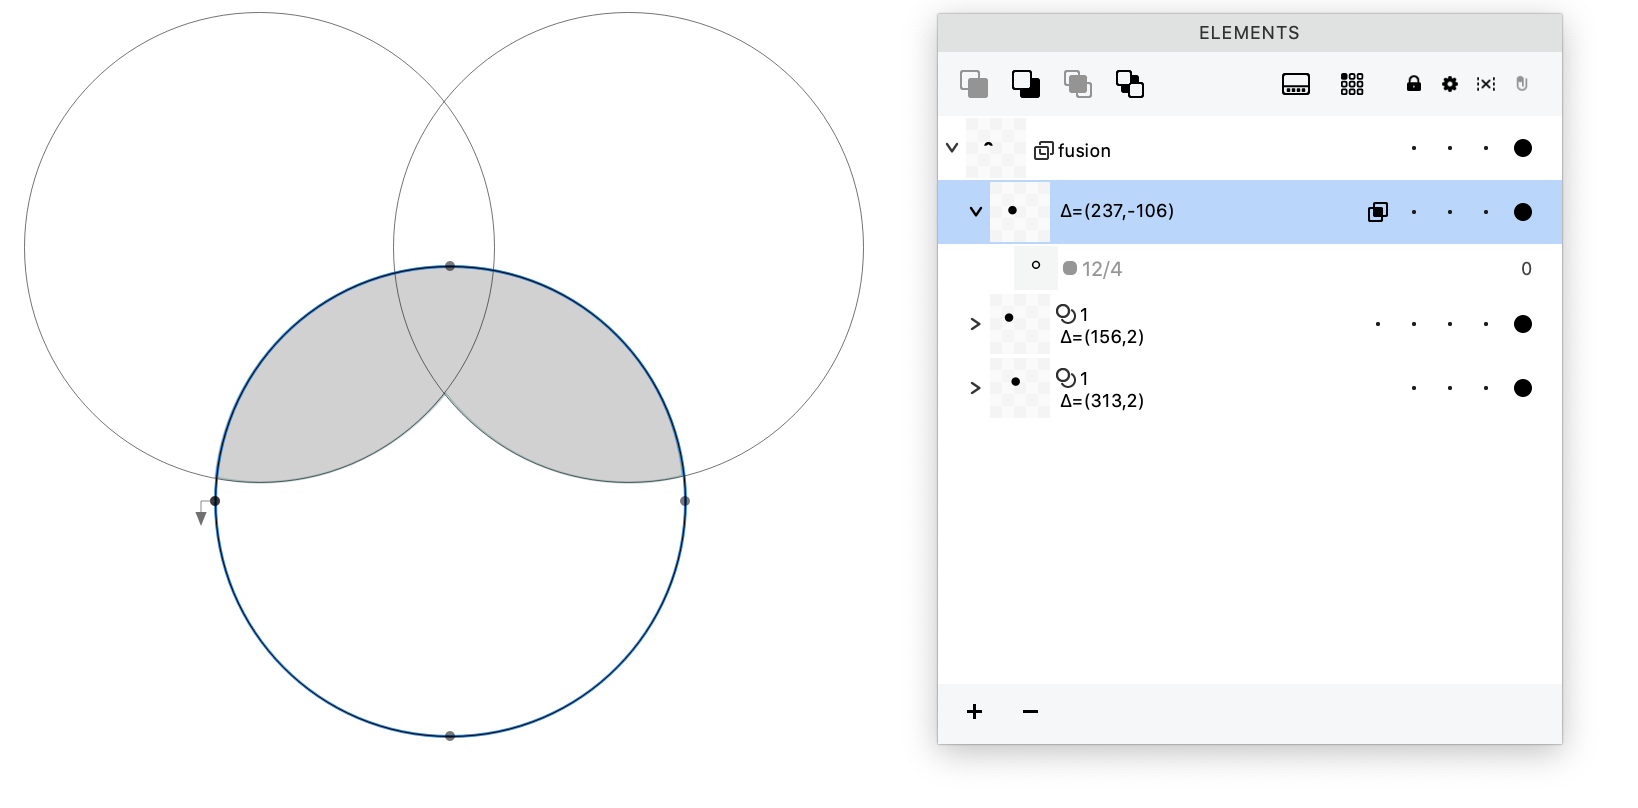Add a new element with plus
Image resolution: width=1638 pixels, height=808 pixels.
click(975, 712)
